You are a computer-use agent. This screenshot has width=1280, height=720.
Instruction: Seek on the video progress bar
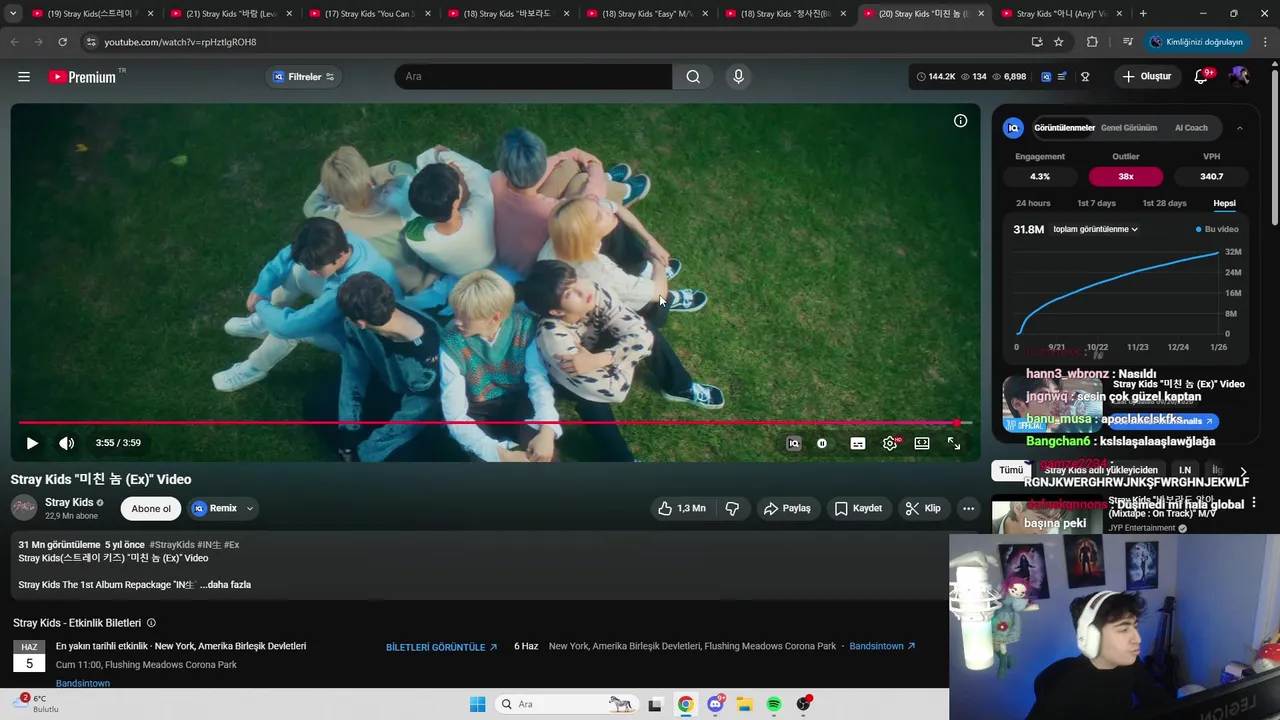click(x=495, y=423)
